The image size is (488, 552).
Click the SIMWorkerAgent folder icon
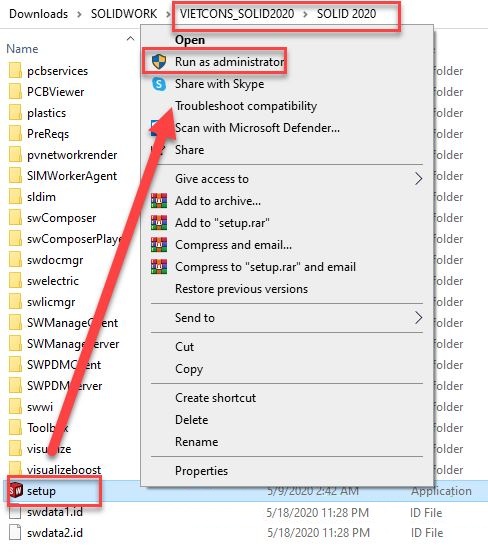coord(15,176)
